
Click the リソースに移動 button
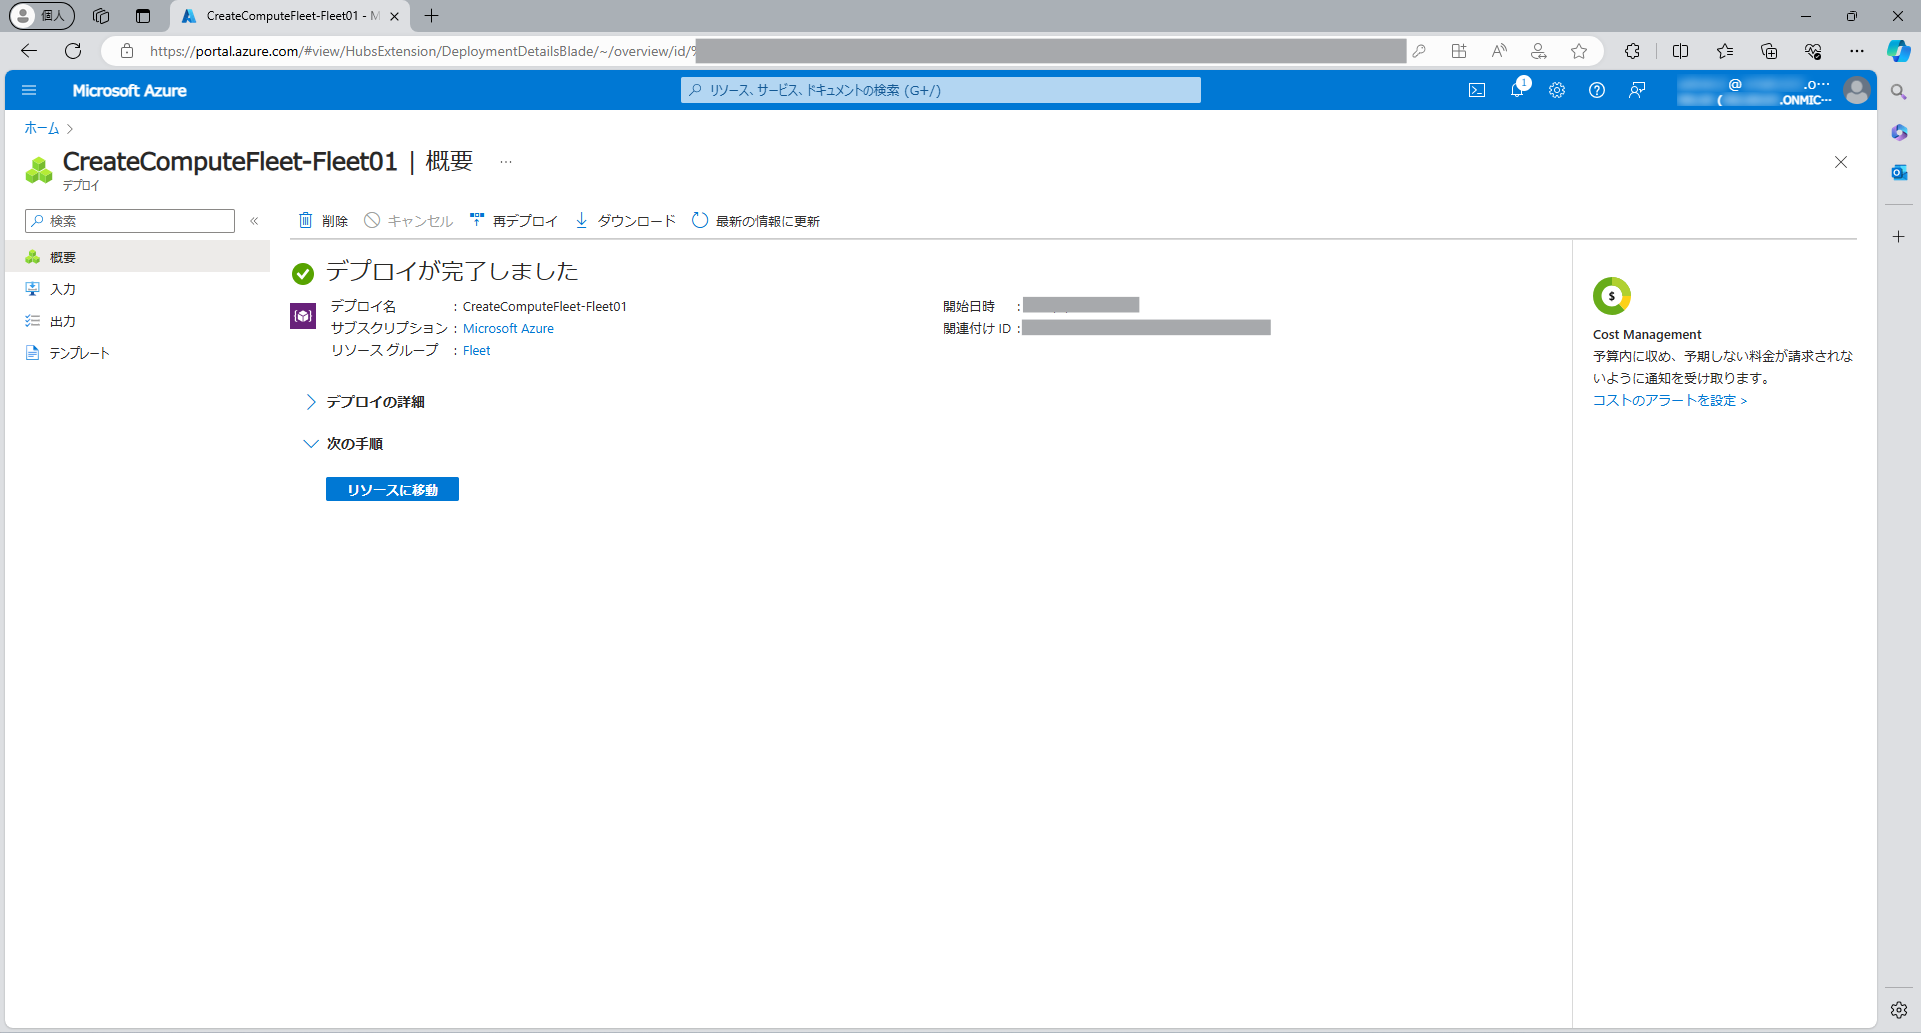pos(392,489)
